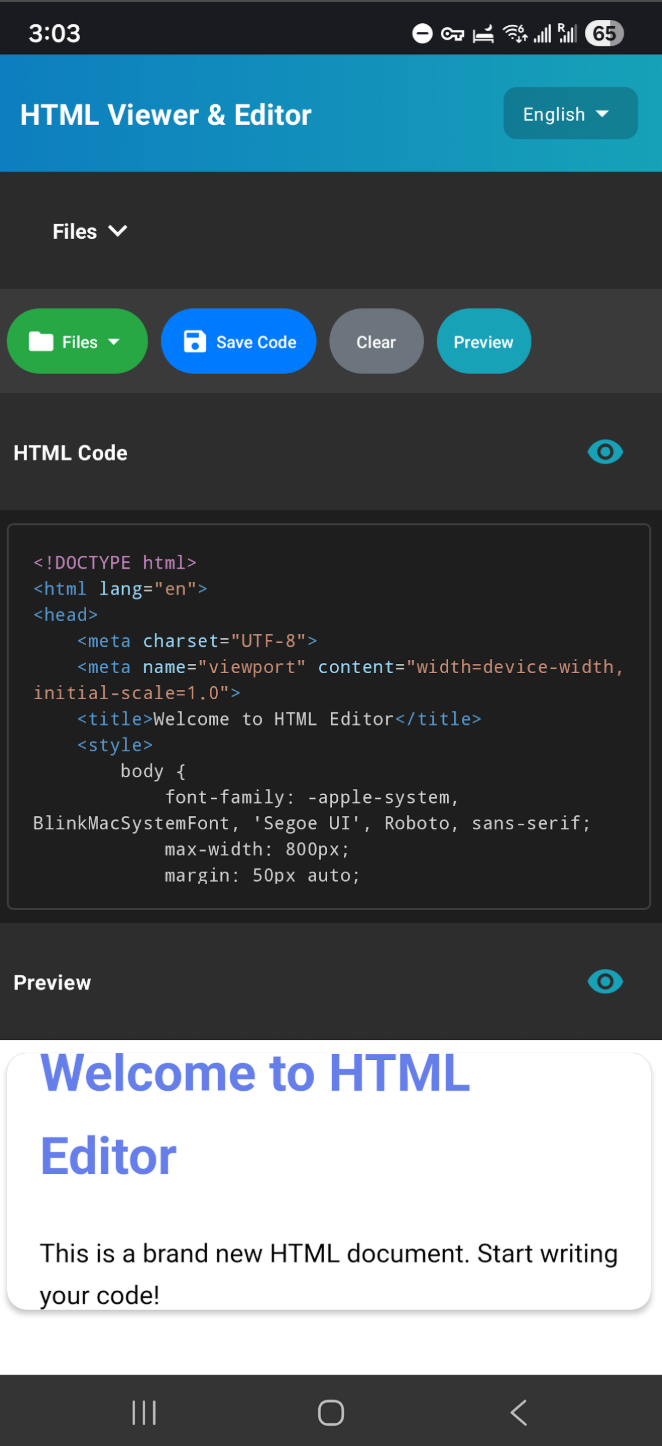
Task: Tap the home circle button
Action: 330,1412
